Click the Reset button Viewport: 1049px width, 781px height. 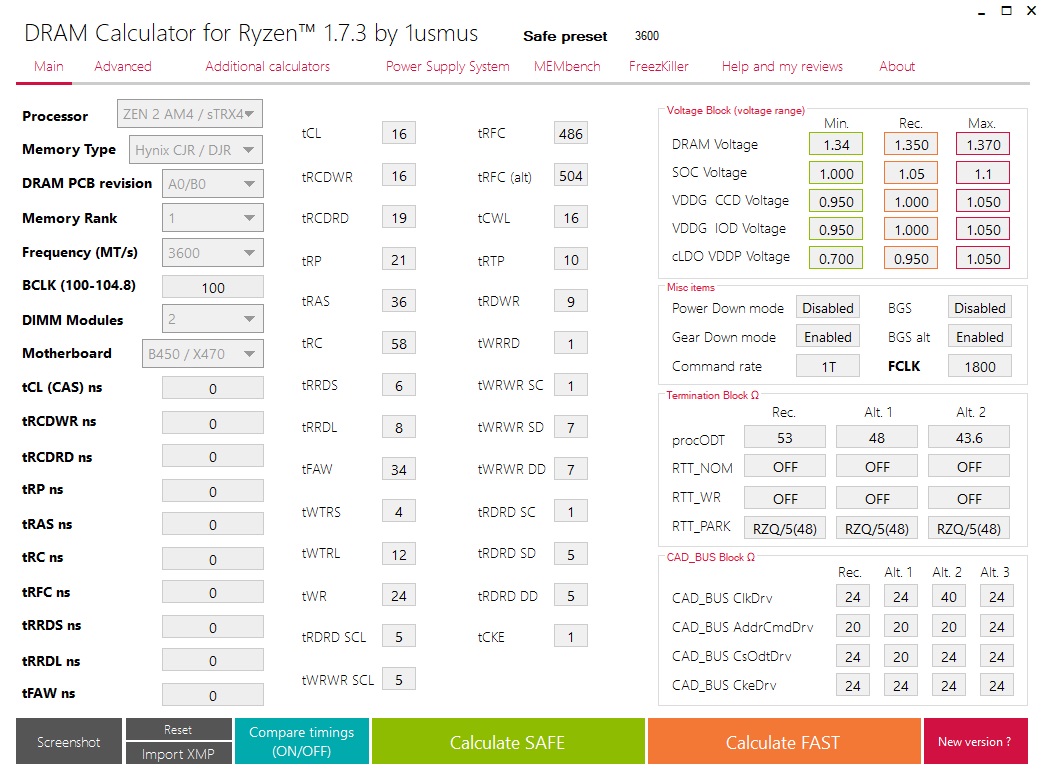click(x=179, y=729)
